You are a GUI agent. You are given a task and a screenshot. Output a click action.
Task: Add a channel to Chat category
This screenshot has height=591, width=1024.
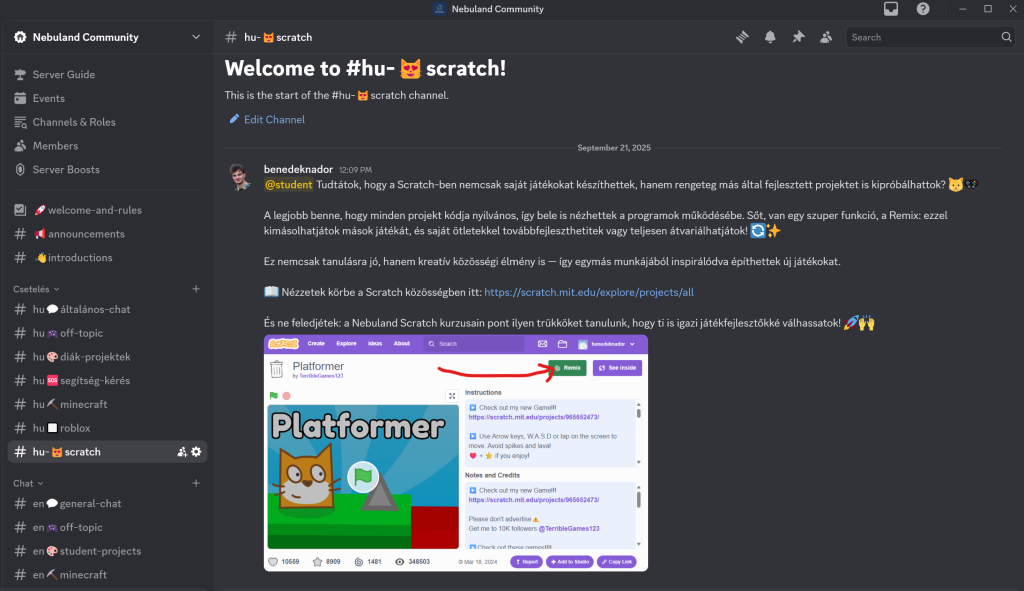[196, 483]
